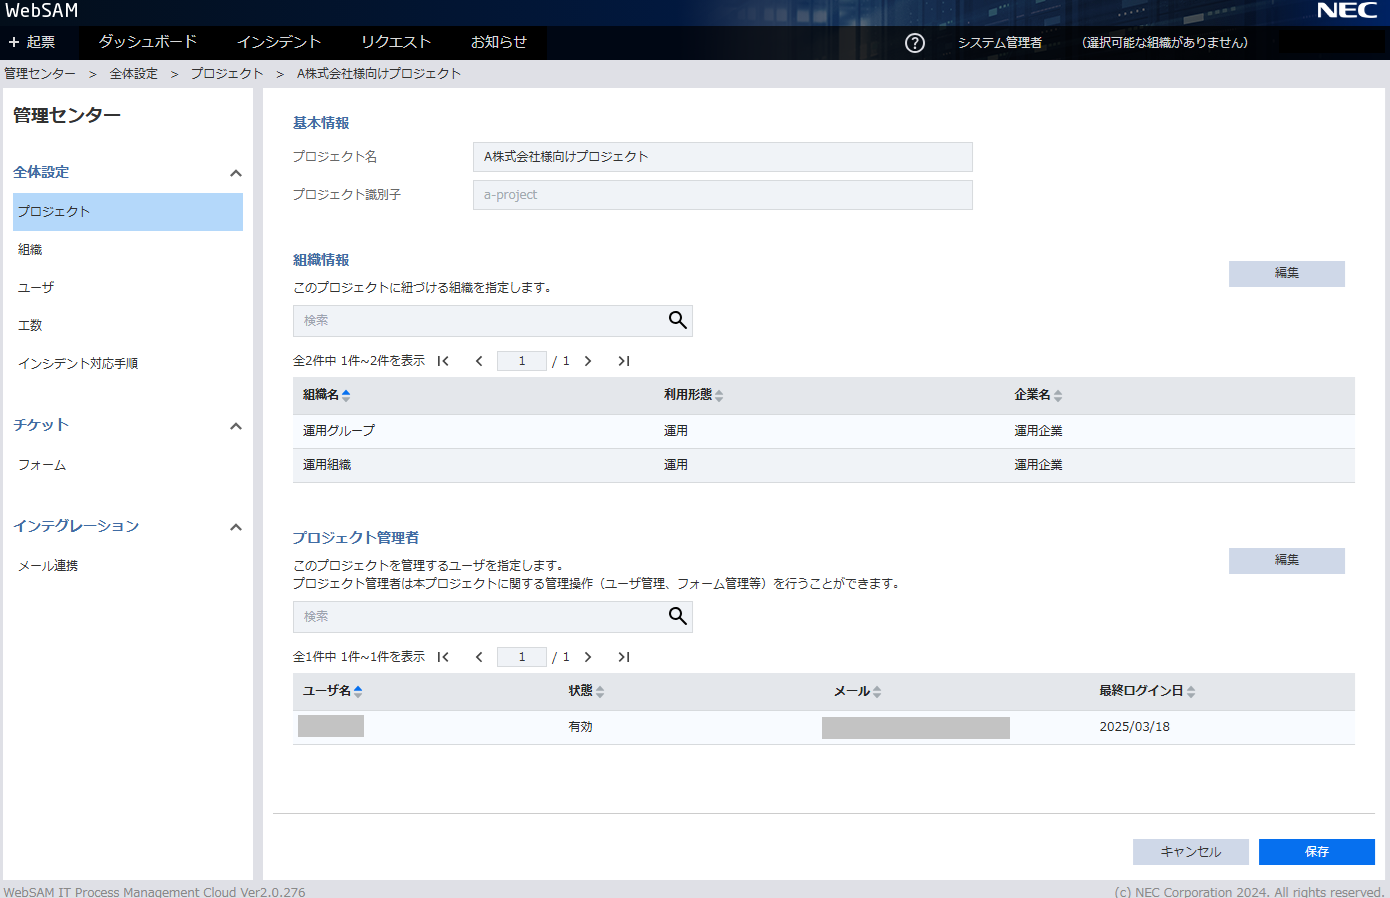Image resolution: width=1390 pixels, height=898 pixels.
Task: Click 編集 button for organization info
Action: click(1286, 273)
